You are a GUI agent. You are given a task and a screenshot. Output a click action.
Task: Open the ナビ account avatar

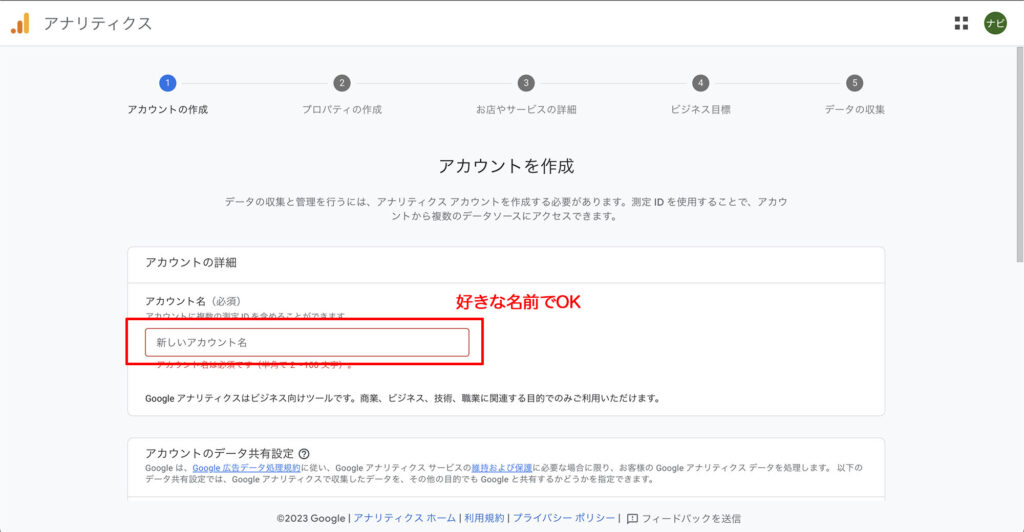(995, 23)
